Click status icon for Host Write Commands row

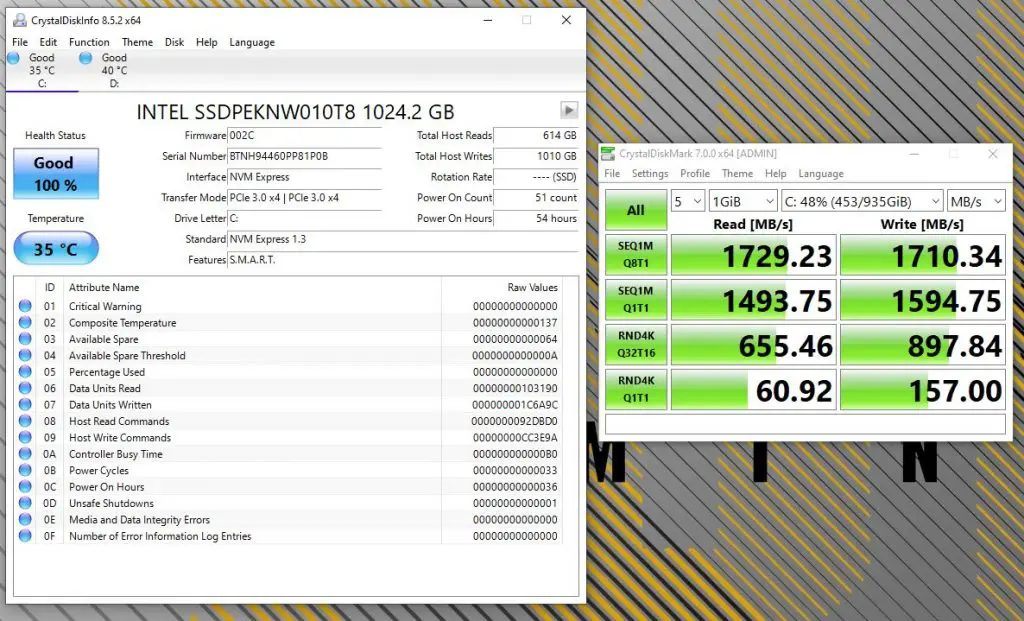point(25,437)
